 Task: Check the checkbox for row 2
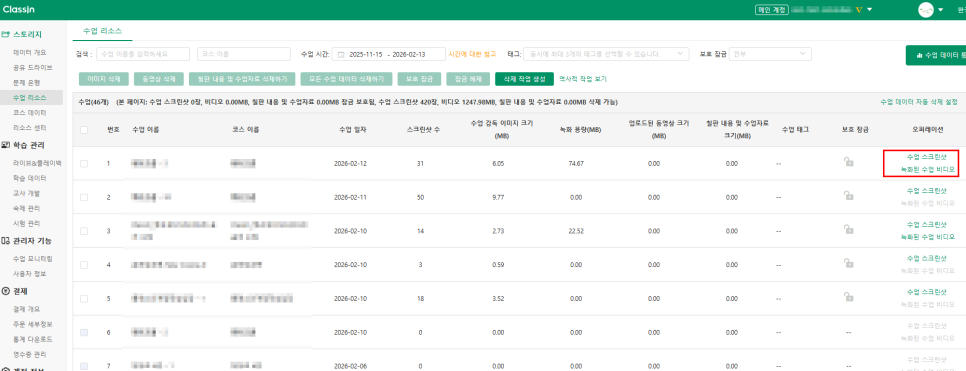coord(84,197)
